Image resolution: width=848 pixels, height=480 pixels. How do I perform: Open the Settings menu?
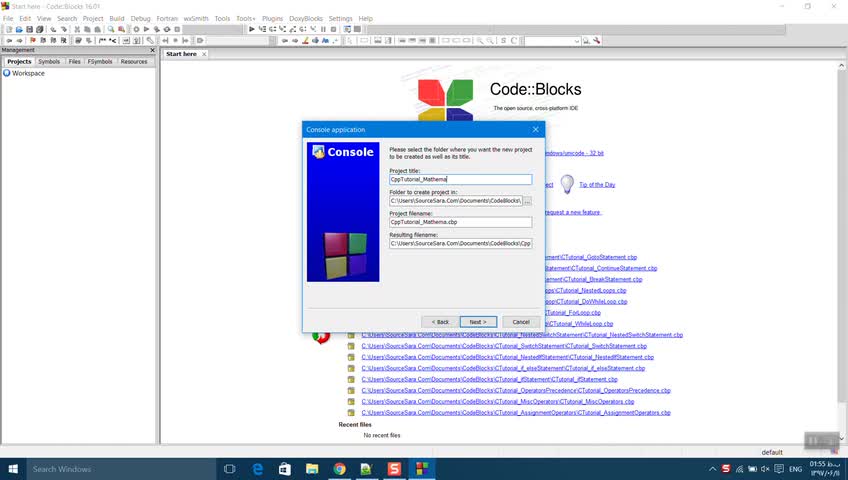pos(340,18)
